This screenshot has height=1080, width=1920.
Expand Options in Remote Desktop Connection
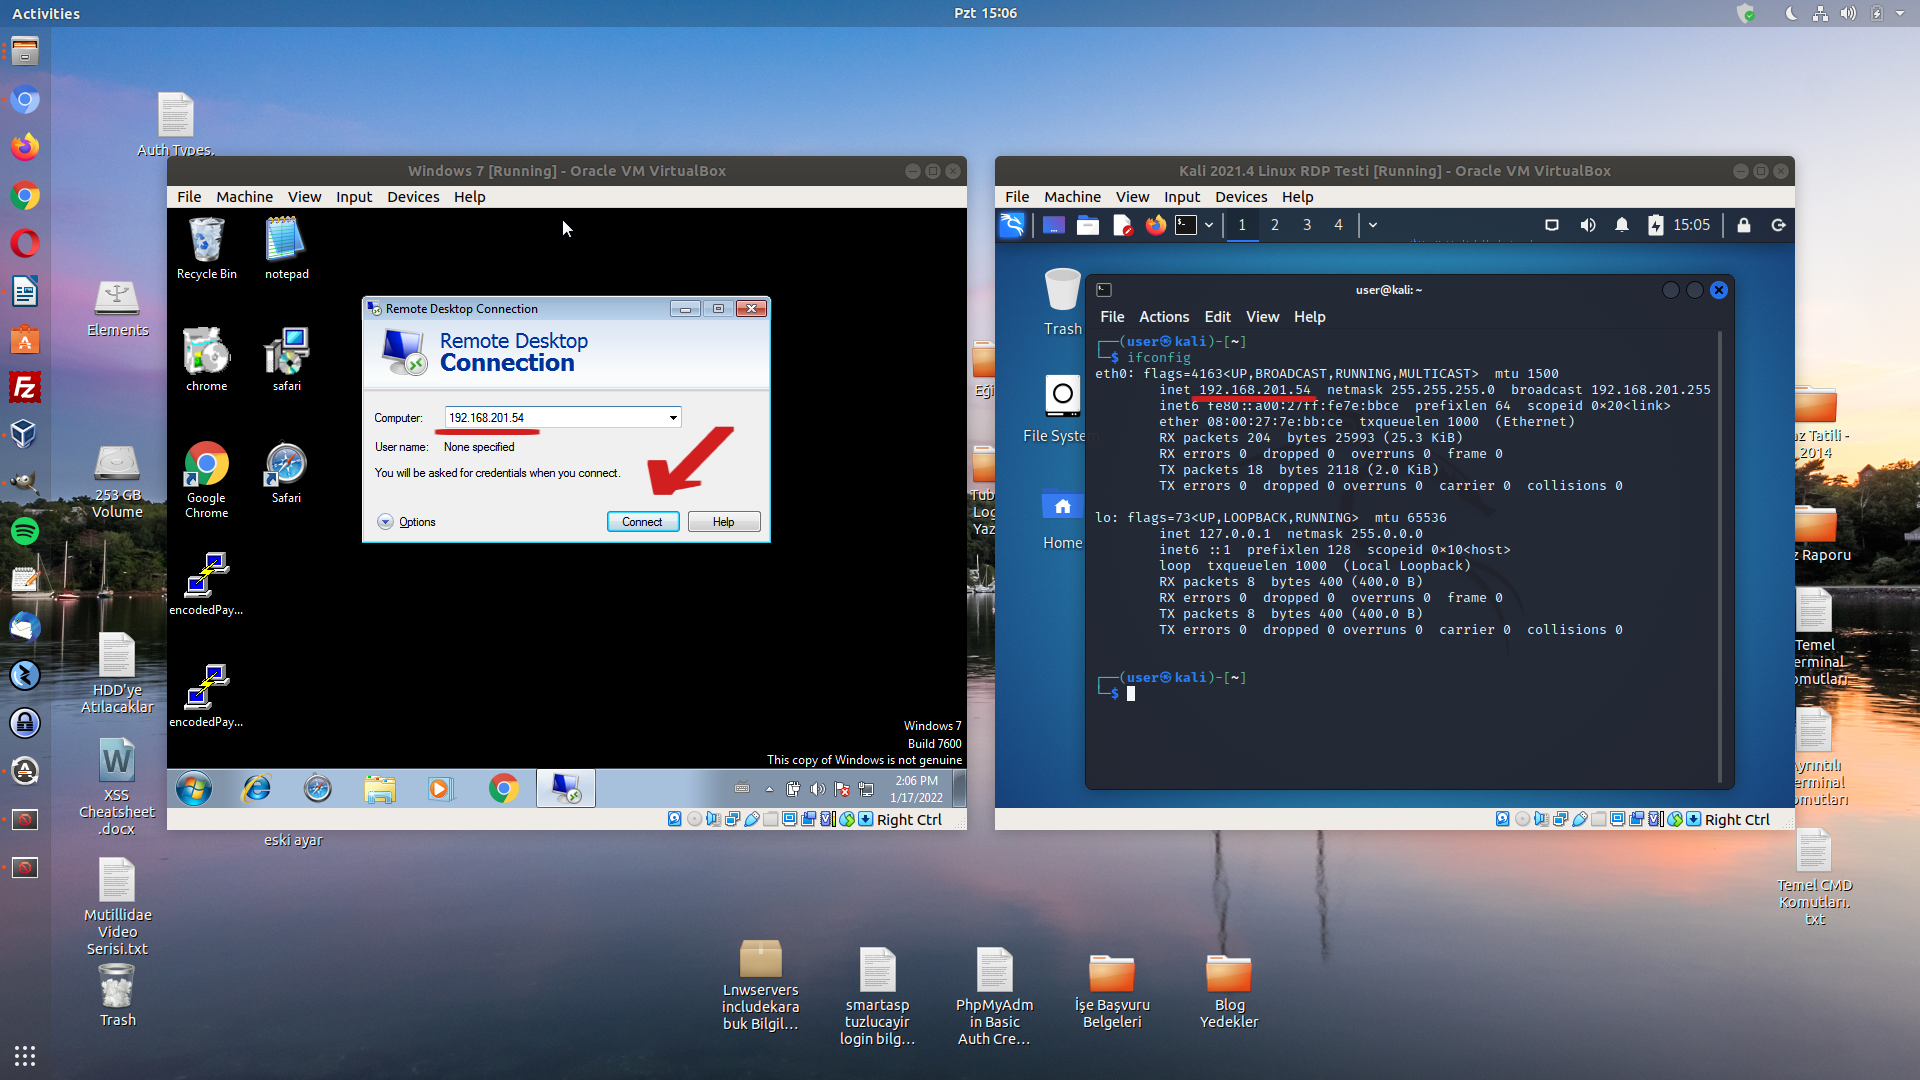point(386,522)
